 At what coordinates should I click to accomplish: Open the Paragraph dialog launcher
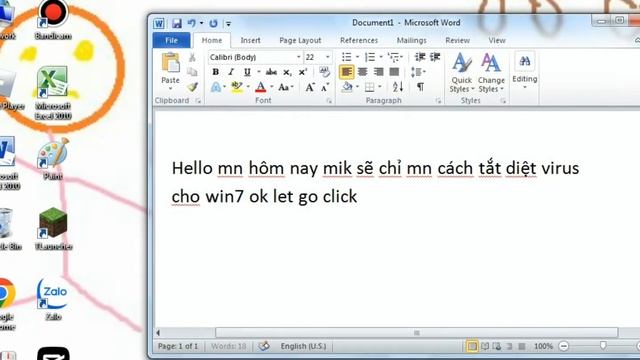(439, 101)
